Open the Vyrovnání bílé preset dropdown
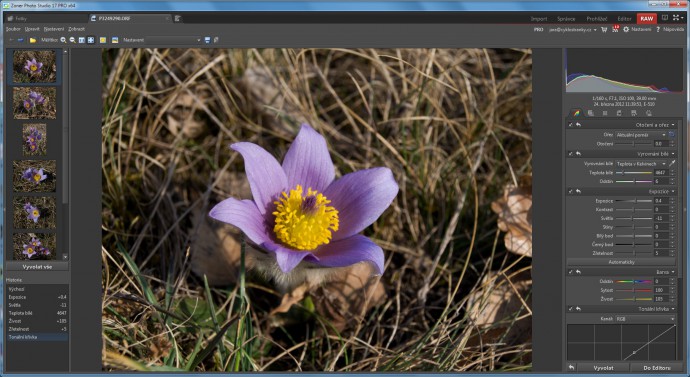 641,164
